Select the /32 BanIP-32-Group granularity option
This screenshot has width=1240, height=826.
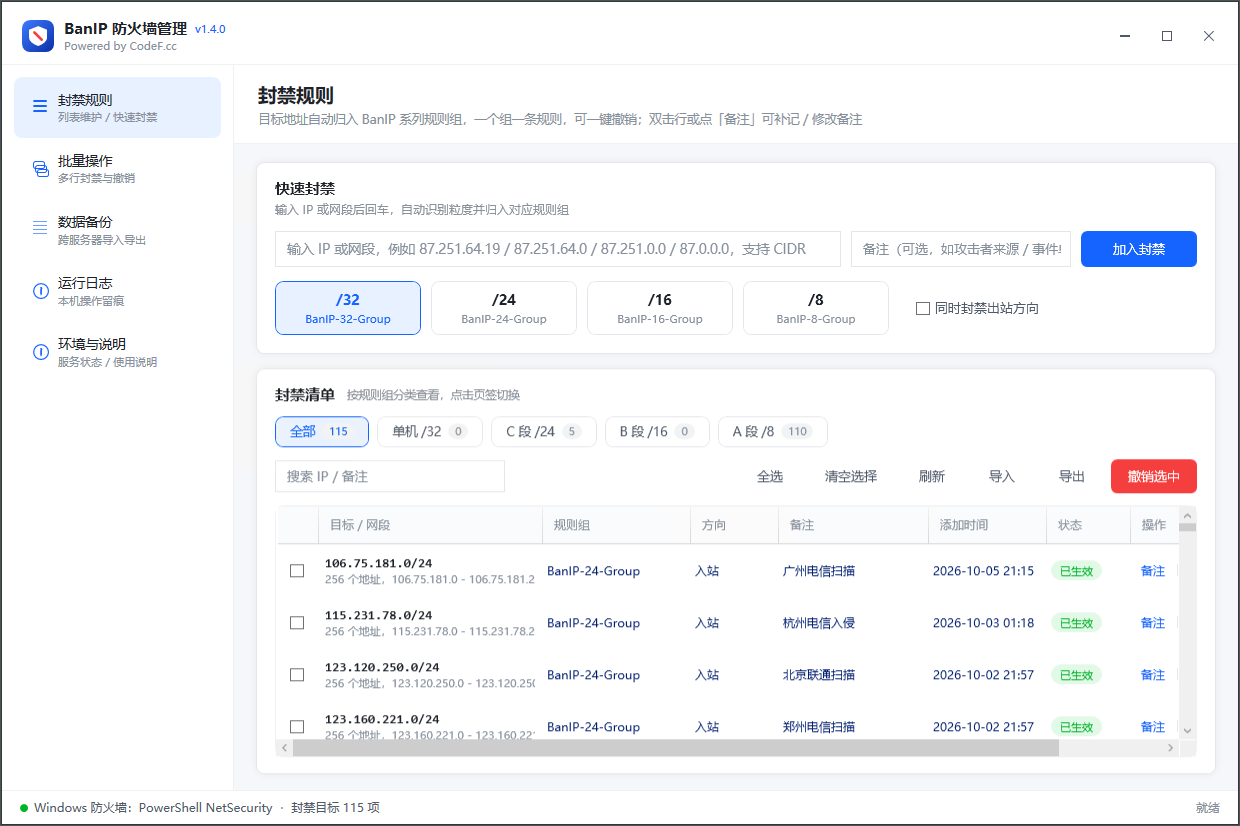click(348, 308)
